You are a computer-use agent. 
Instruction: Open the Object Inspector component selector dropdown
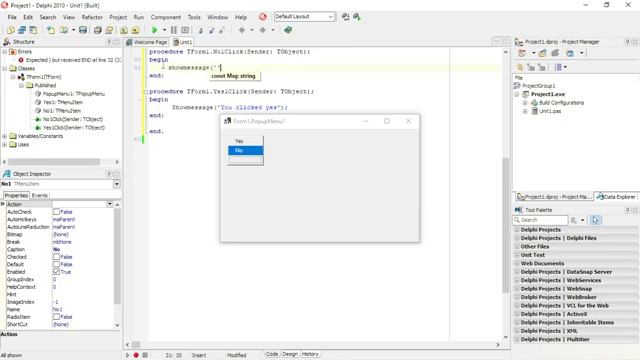coord(117,184)
